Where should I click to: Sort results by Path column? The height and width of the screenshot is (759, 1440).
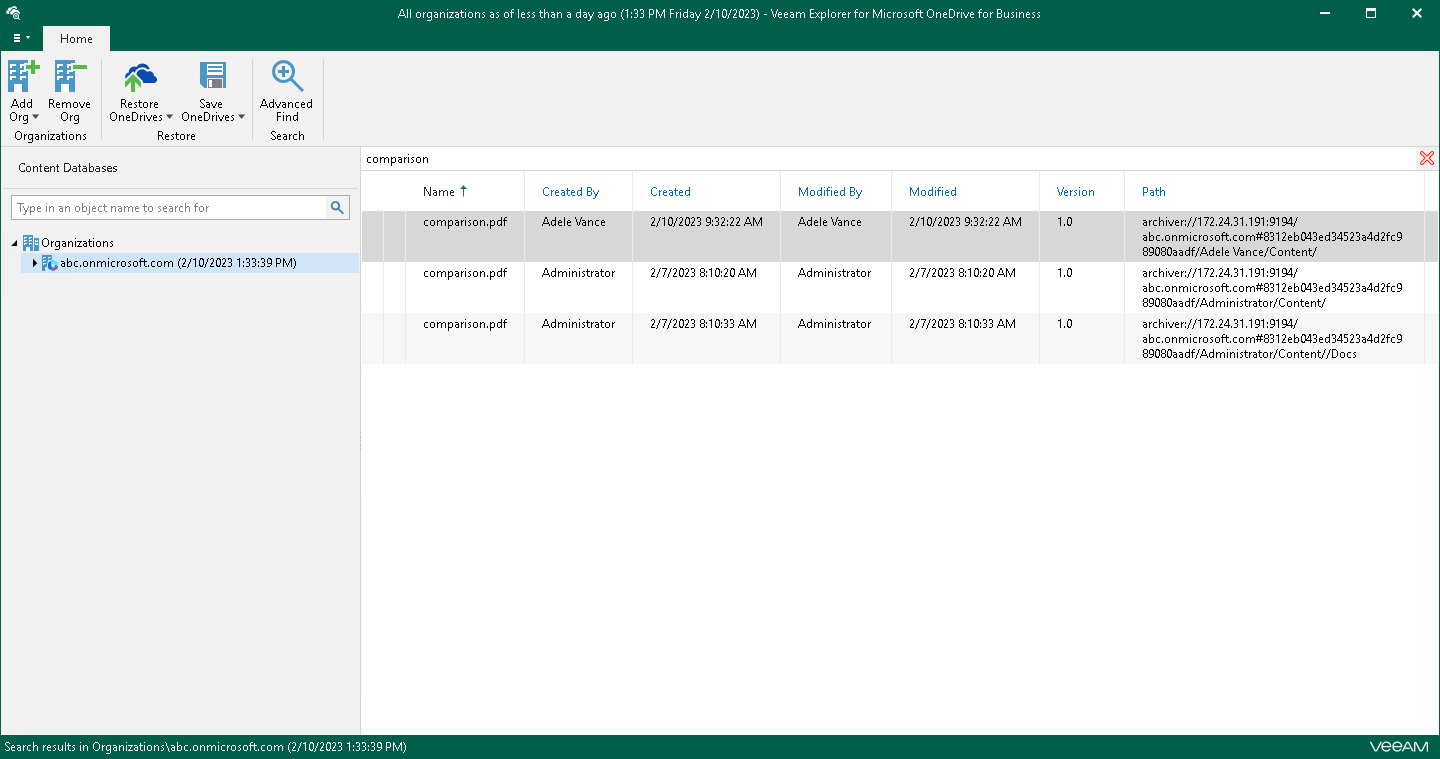click(x=1154, y=192)
